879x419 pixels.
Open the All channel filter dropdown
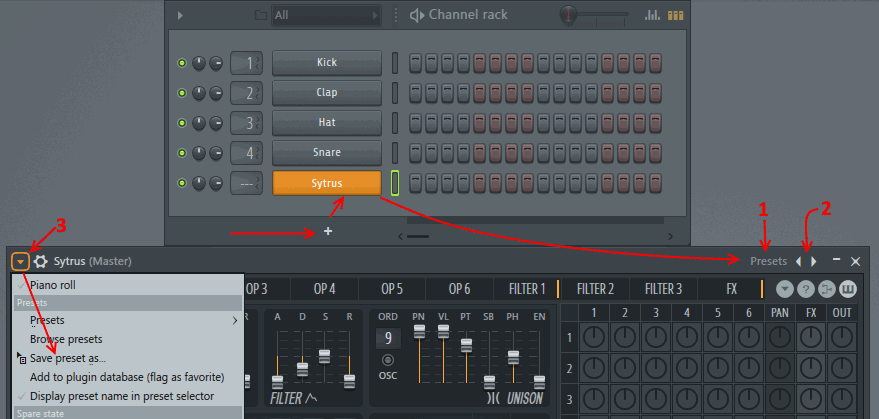point(326,15)
